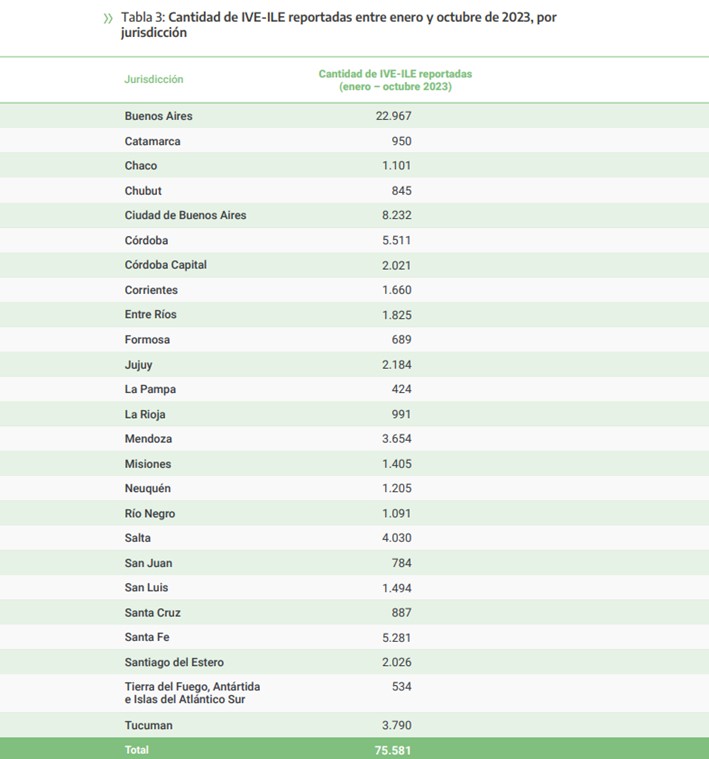Select the 'Río Negro' row label
Viewport: 709px width, 759px height.
click(x=150, y=514)
